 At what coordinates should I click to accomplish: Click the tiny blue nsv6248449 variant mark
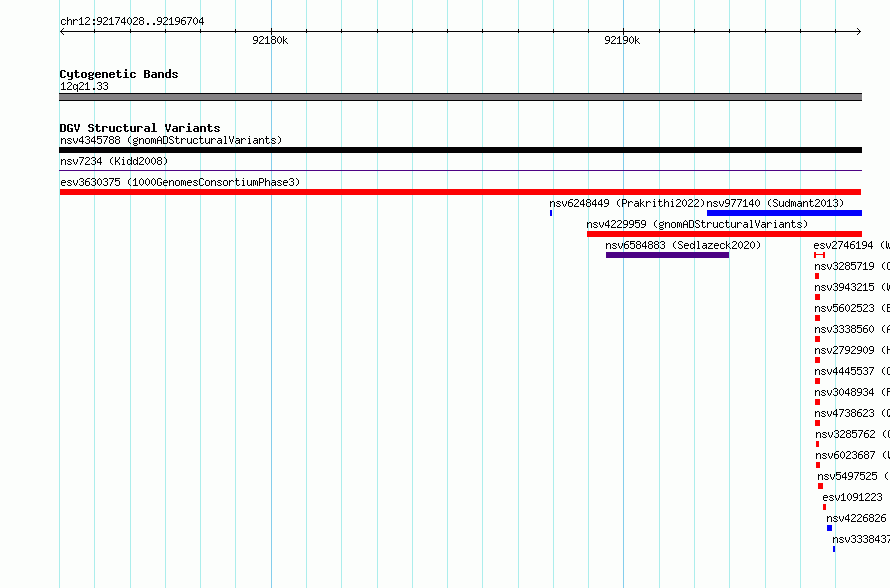point(551,213)
